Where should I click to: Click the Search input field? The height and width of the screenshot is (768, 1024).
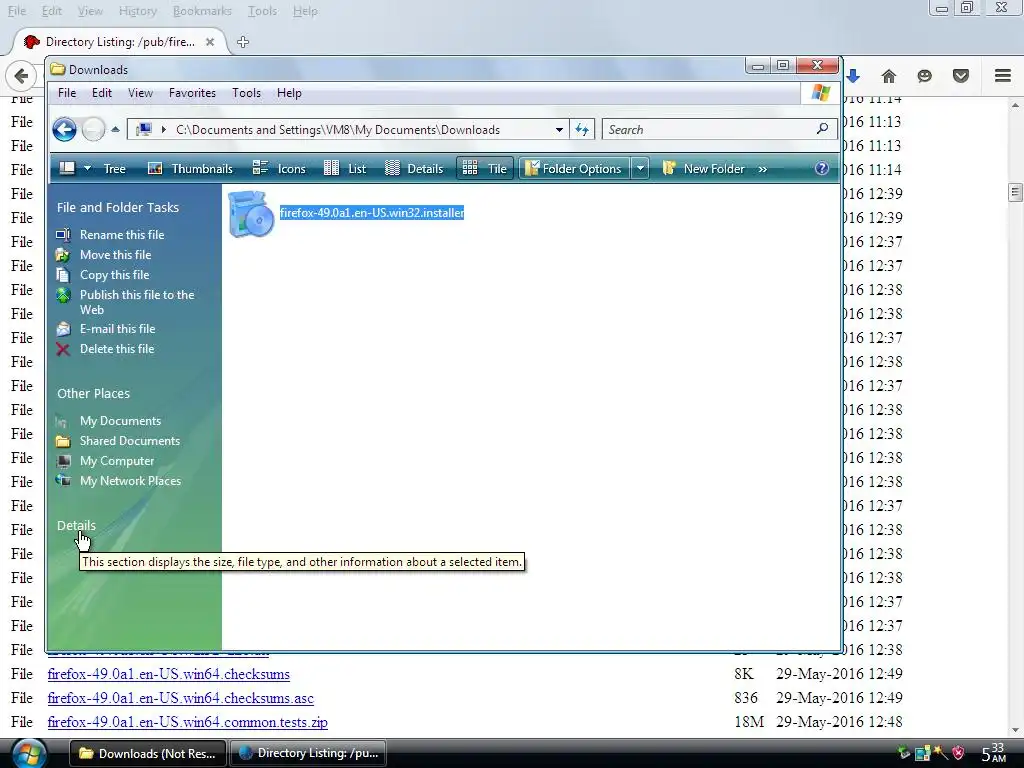(x=709, y=129)
